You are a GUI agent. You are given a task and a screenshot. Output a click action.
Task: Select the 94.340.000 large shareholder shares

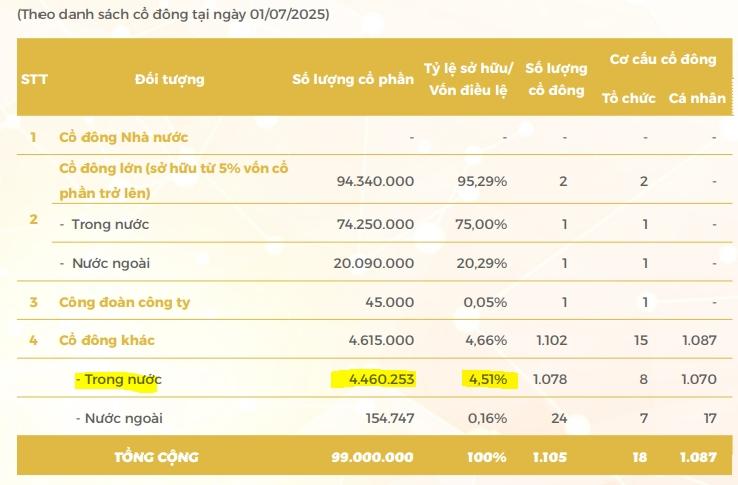376,182
